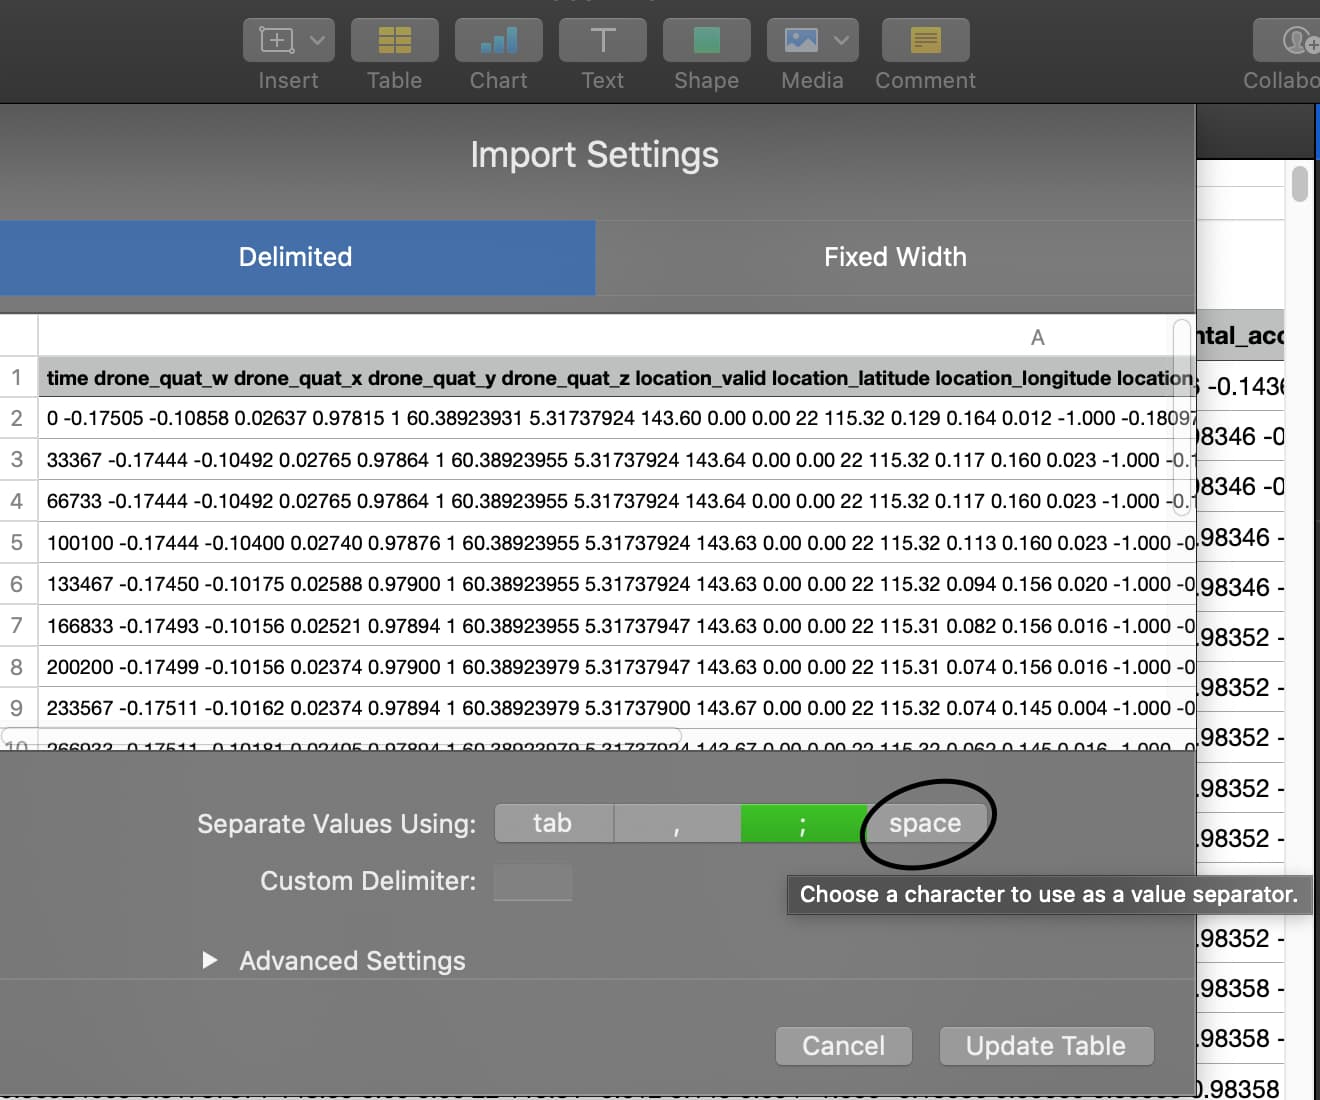Viewport: 1320px width, 1100px height.
Task: Click the Collaborate toolbar icon
Action: point(1298,40)
